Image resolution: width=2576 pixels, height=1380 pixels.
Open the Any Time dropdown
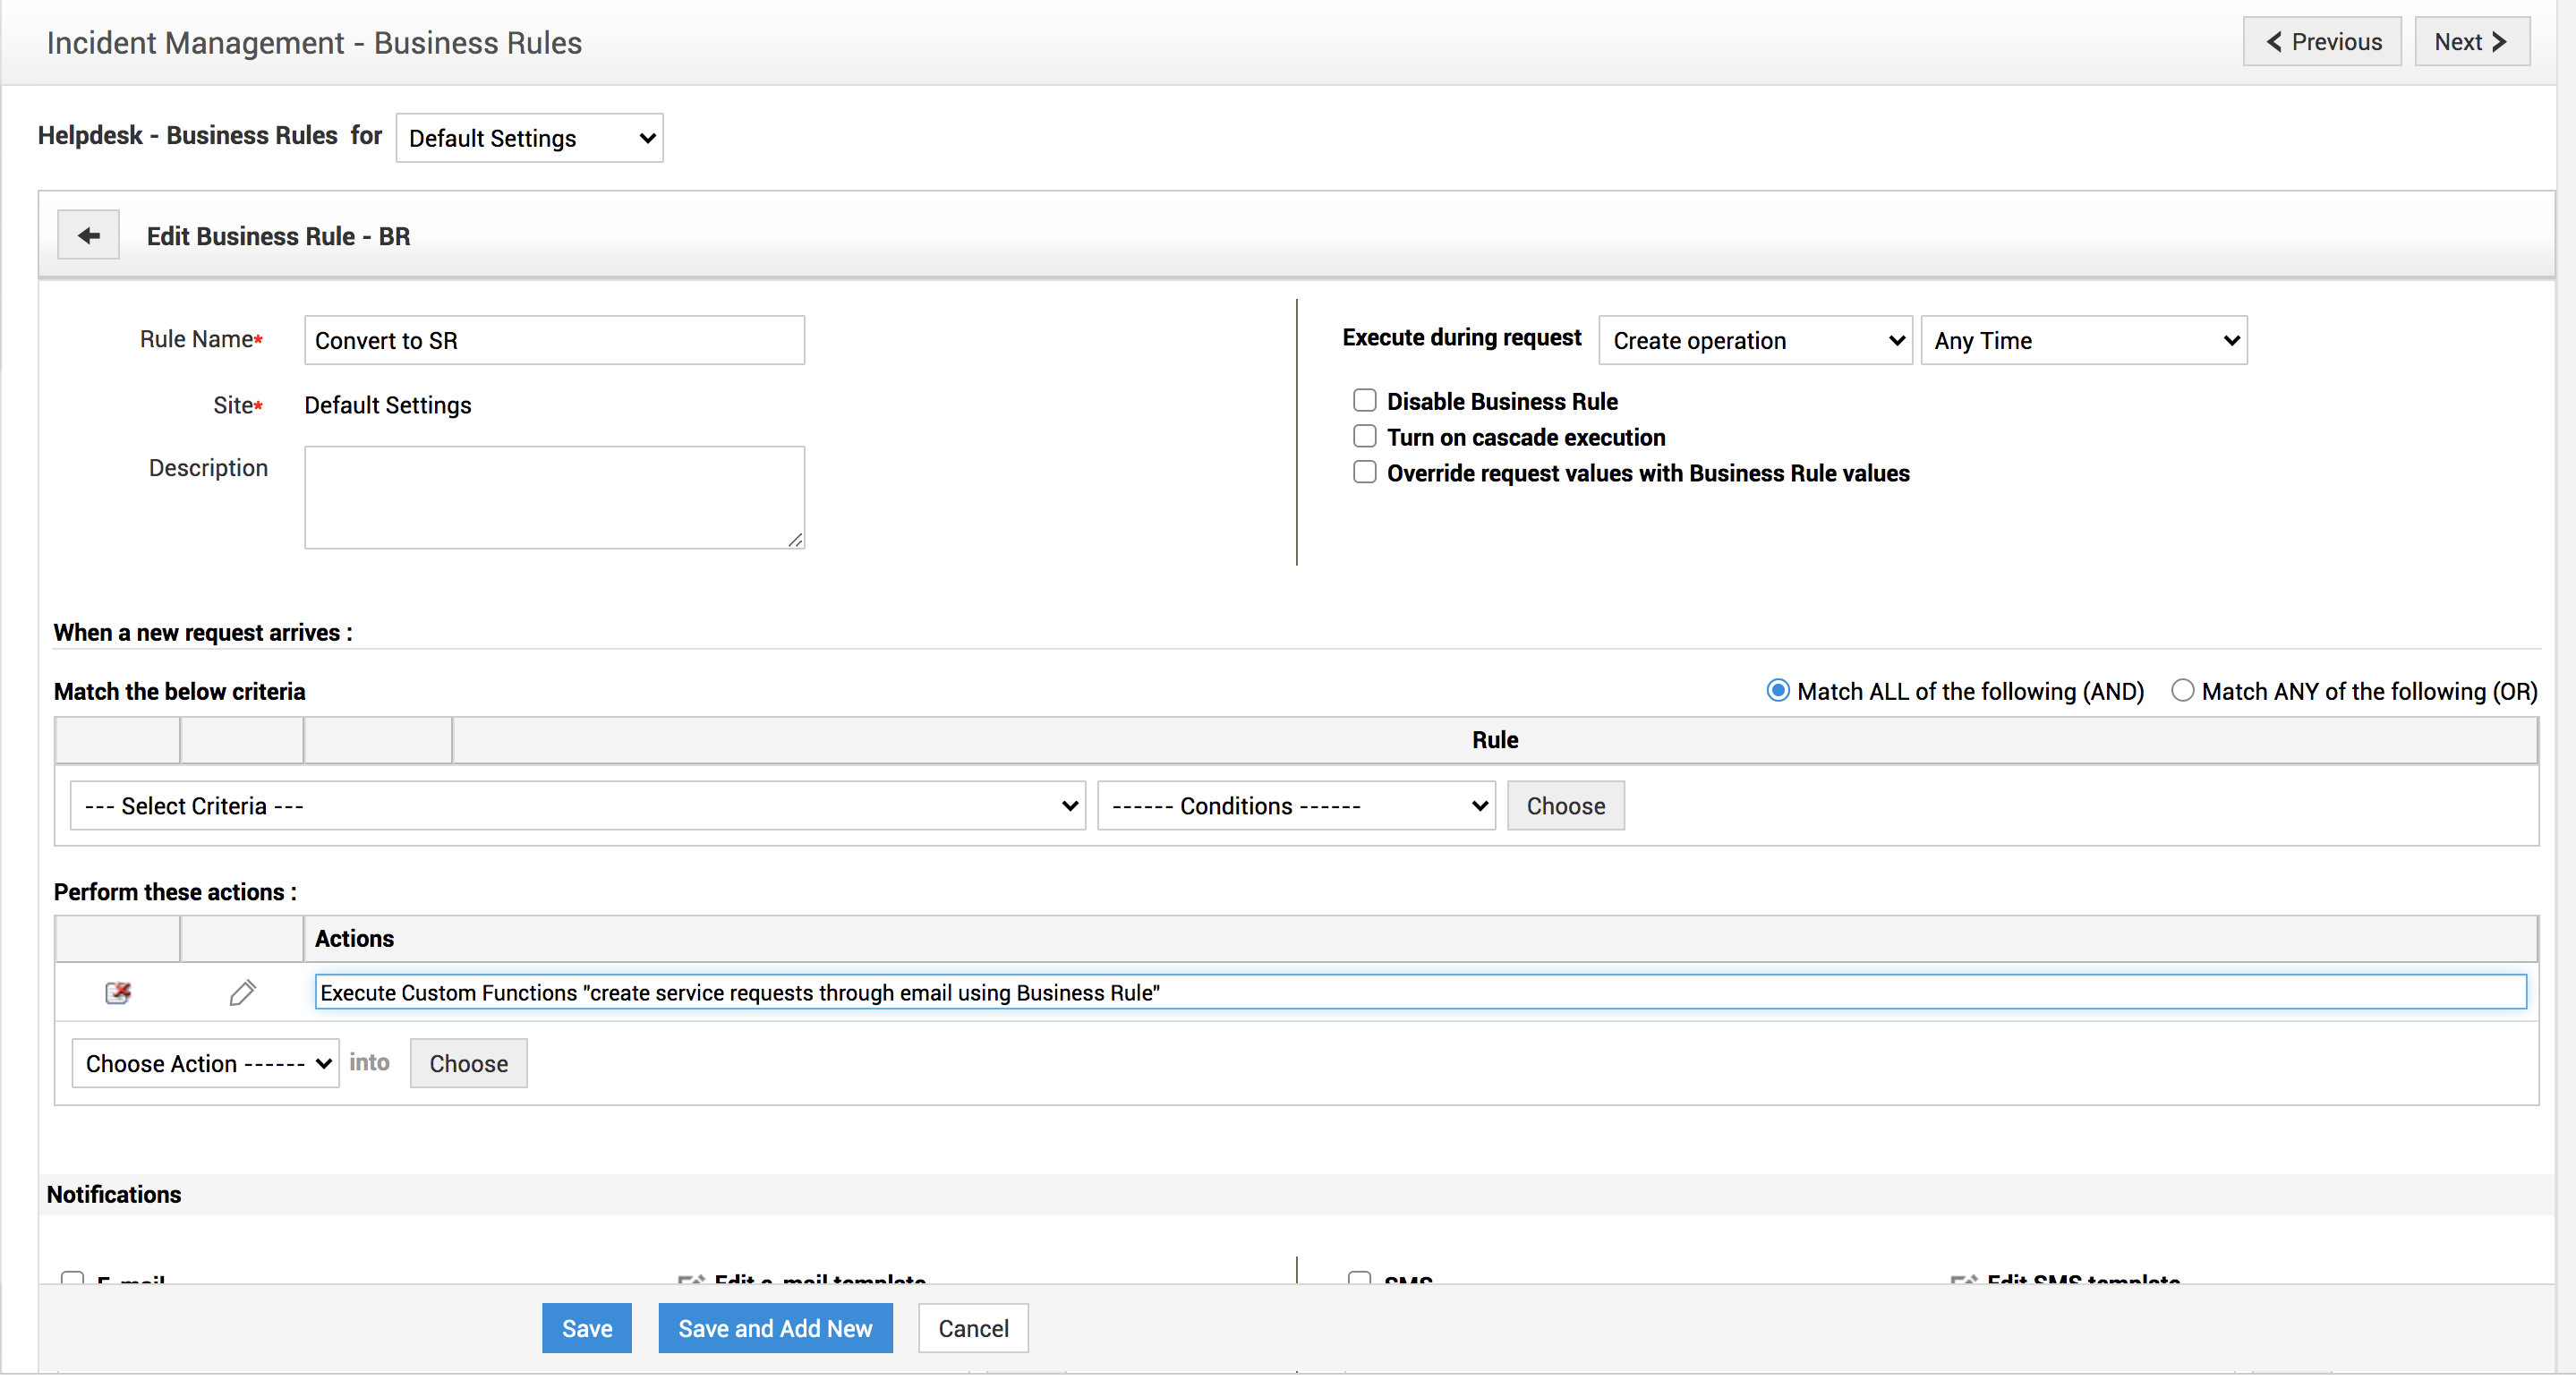point(2084,341)
